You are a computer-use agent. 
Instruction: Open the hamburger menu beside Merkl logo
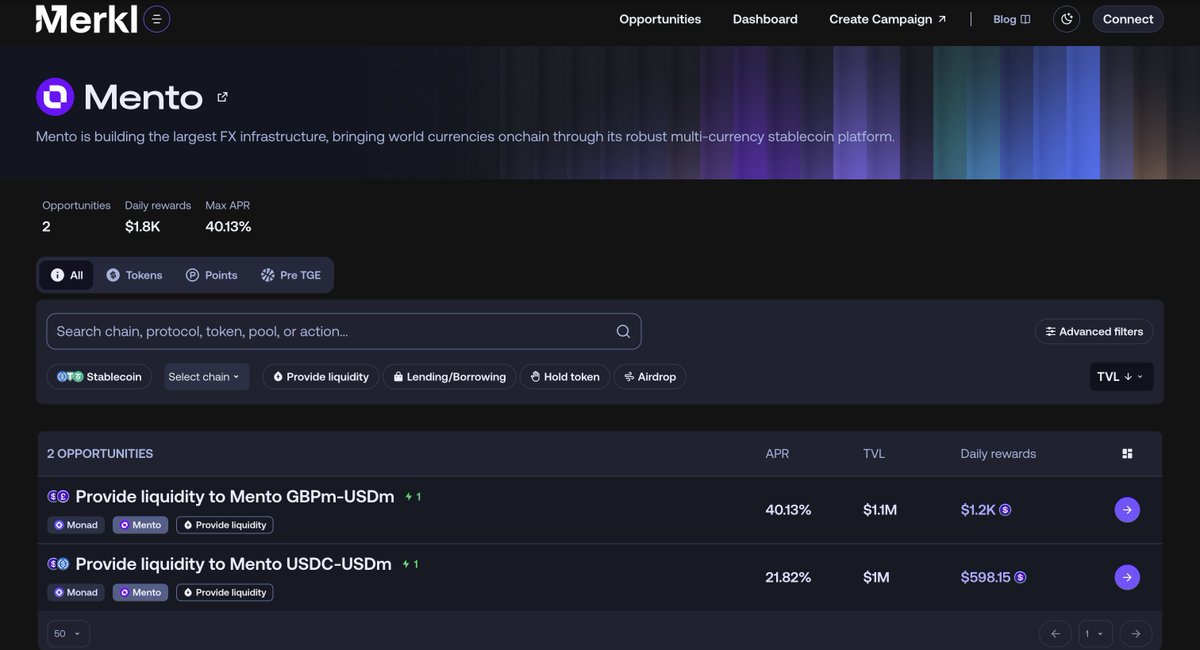(x=157, y=19)
